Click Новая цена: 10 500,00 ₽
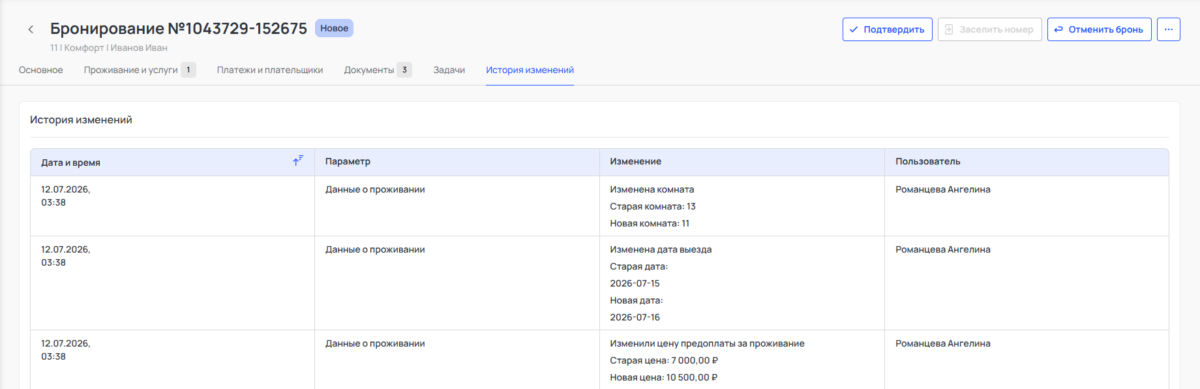The width and height of the screenshot is (1200, 389). coord(664,377)
